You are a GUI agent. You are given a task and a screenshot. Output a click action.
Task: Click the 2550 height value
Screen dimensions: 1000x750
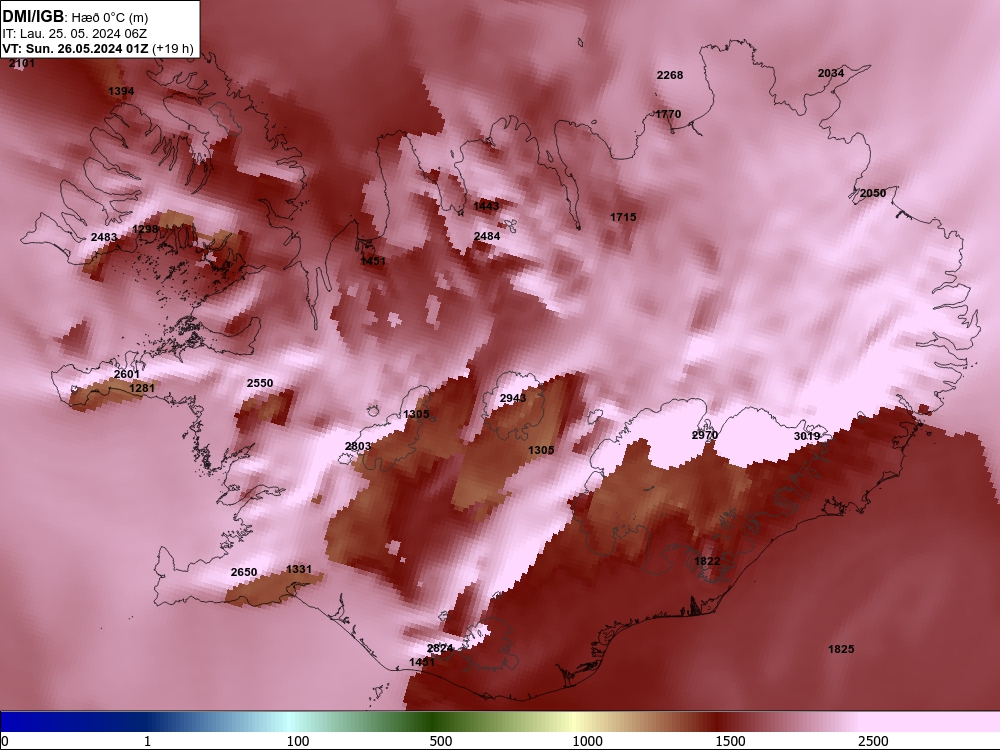pos(260,383)
